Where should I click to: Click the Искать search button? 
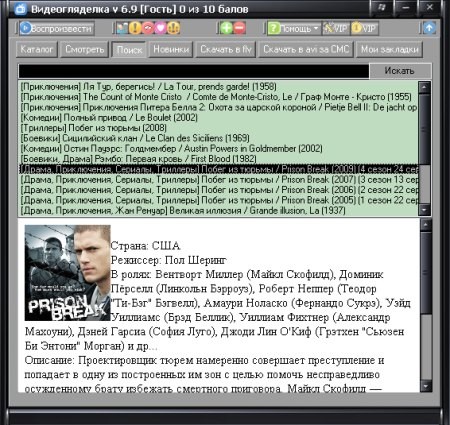click(x=400, y=71)
